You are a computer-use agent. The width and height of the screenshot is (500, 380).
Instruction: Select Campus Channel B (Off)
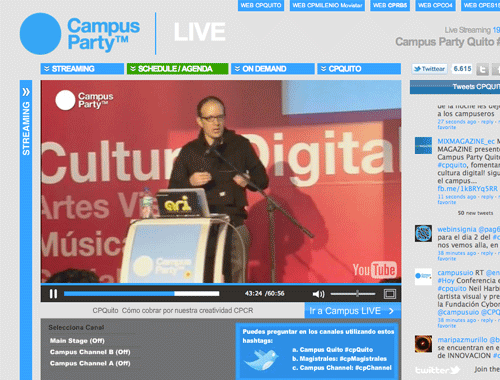point(90,352)
